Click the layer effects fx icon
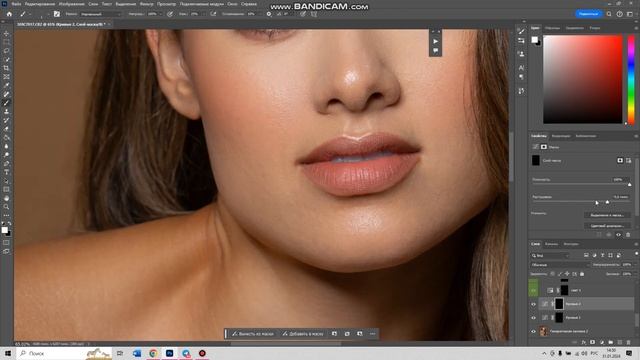 [584, 342]
